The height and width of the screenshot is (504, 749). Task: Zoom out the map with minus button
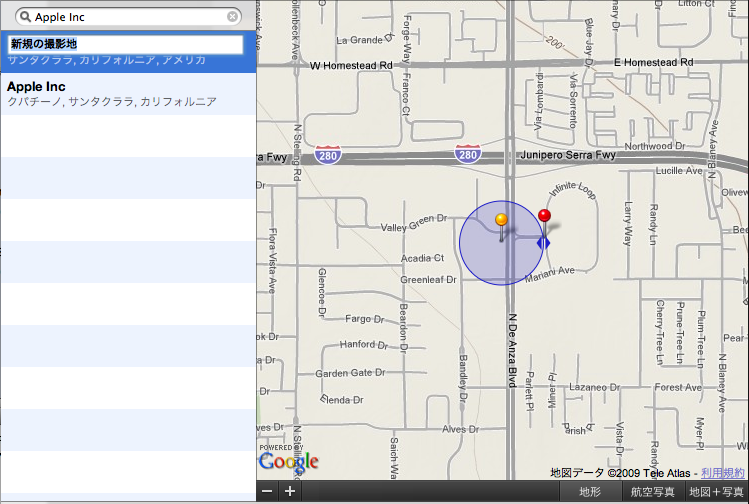(x=268, y=491)
